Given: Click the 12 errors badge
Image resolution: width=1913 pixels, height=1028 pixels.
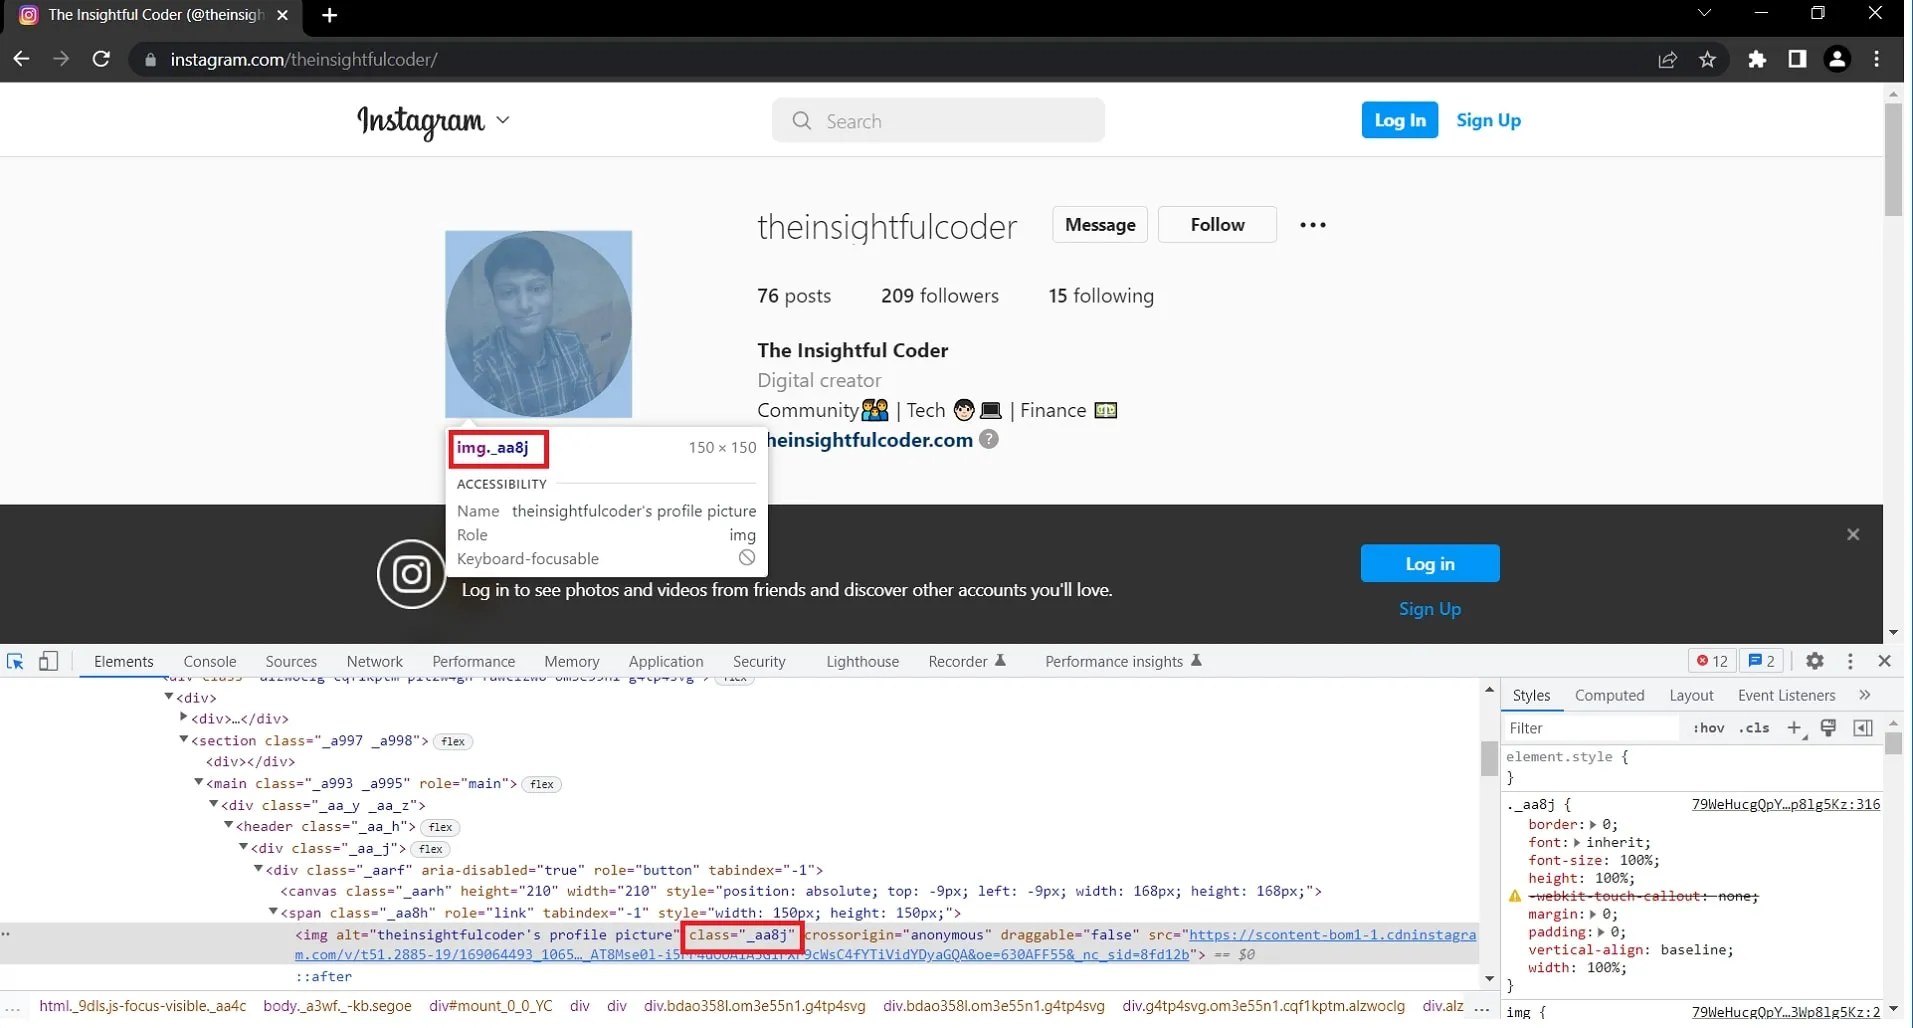Looking at the screenshot, I should (x=1711, y=661).
